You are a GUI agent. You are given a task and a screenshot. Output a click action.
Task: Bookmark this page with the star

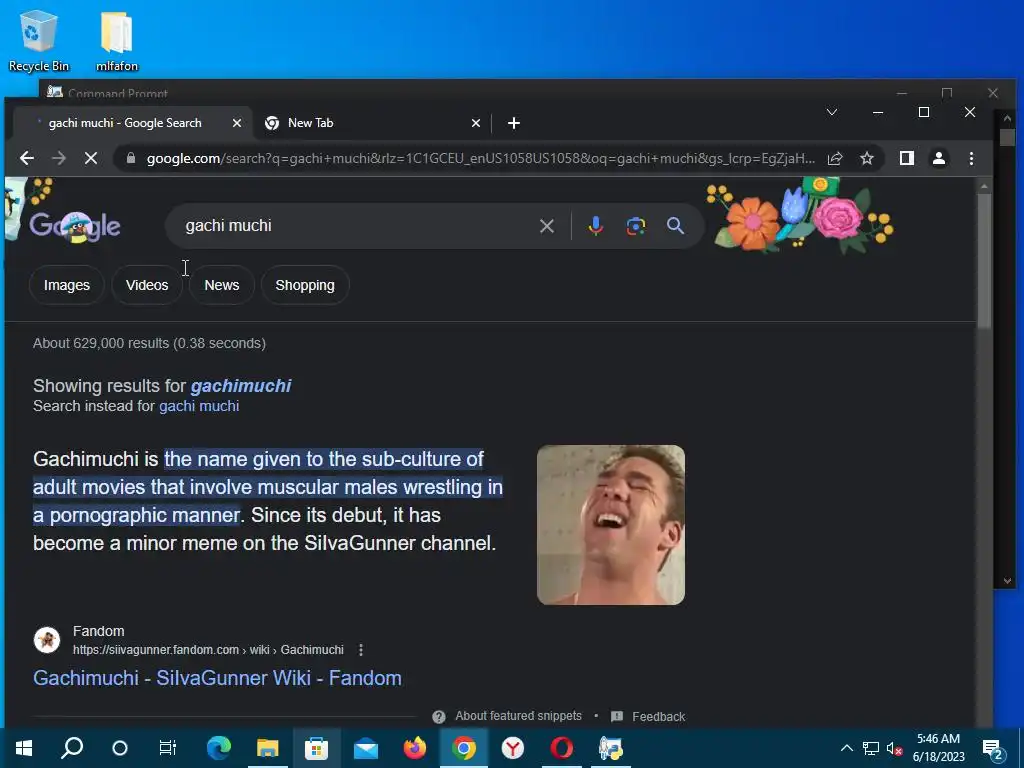(x=867, y=158)
